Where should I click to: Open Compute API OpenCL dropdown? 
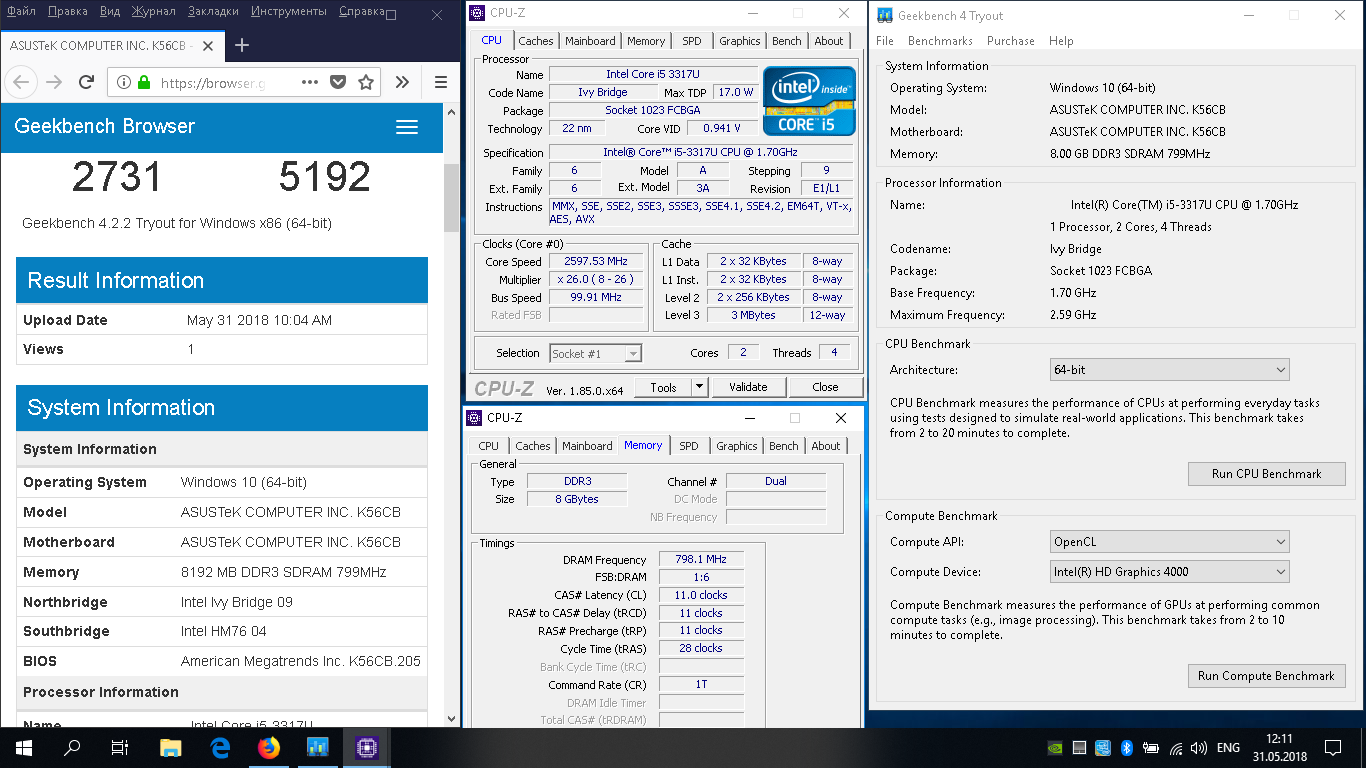pos(1169,542)
